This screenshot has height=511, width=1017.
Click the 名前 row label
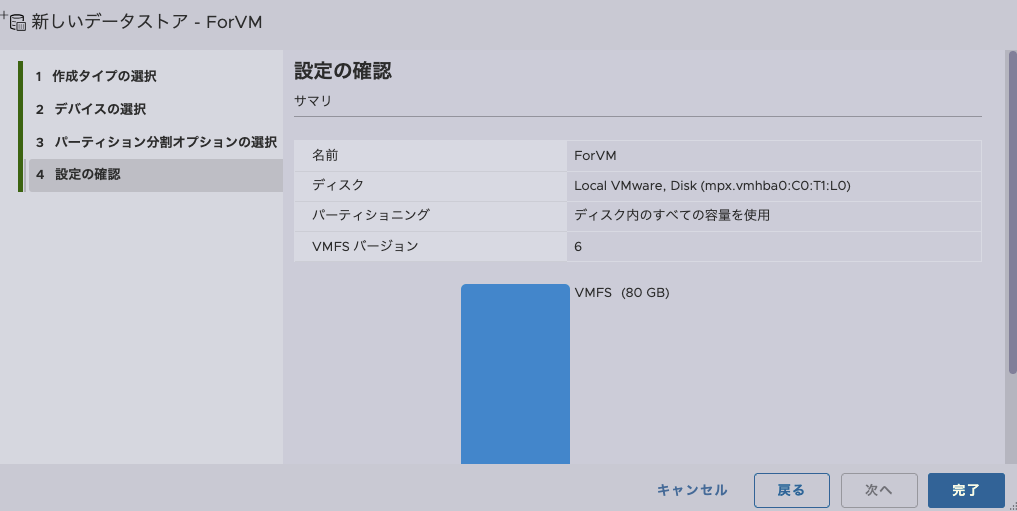pyautogui.click(x=325, y=156)
